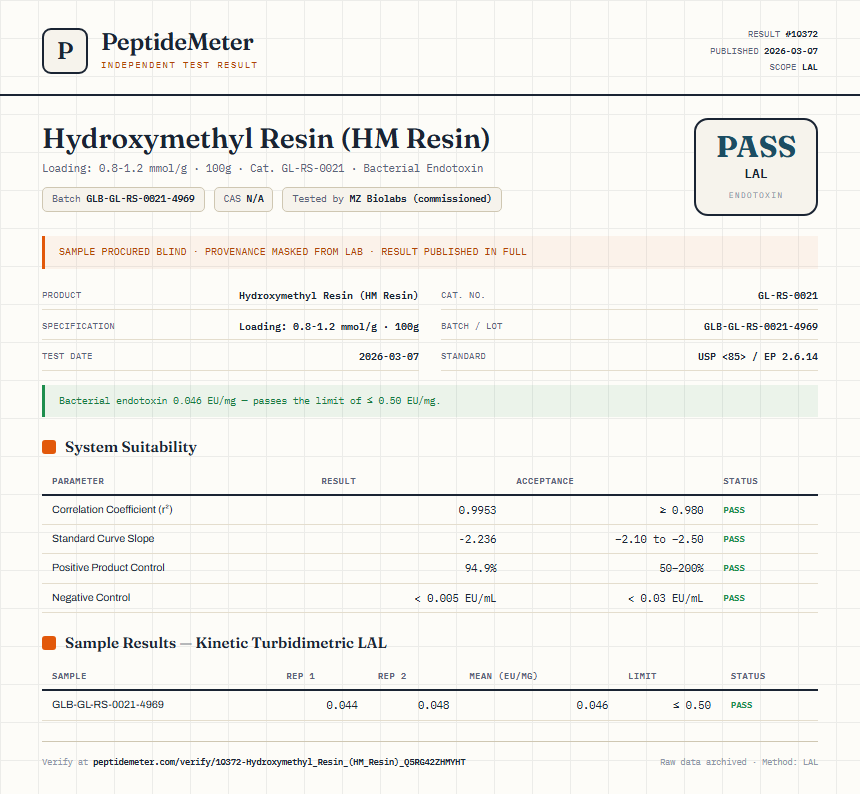The image size is (860, 794).
Task: Select the limit value ≤ 0.50
Action: tap(692, 705)
